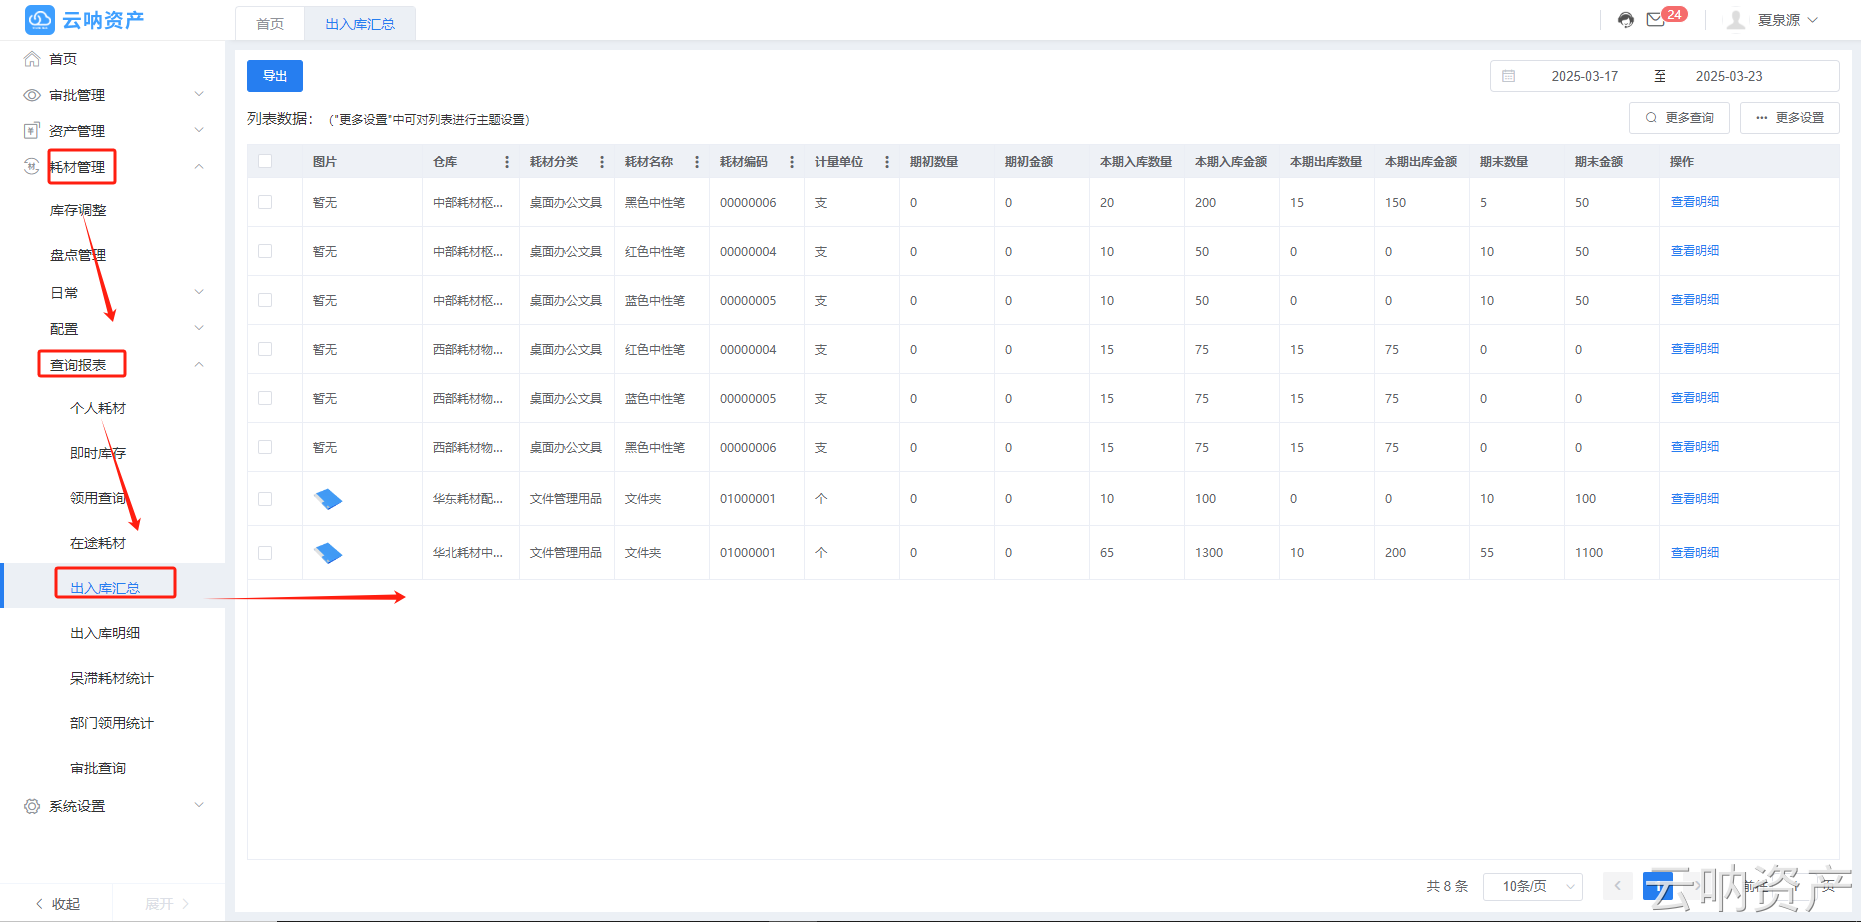Collapse the sidebar with 收起
Screen dimensions: 1861x922
[x=57, y=904]
